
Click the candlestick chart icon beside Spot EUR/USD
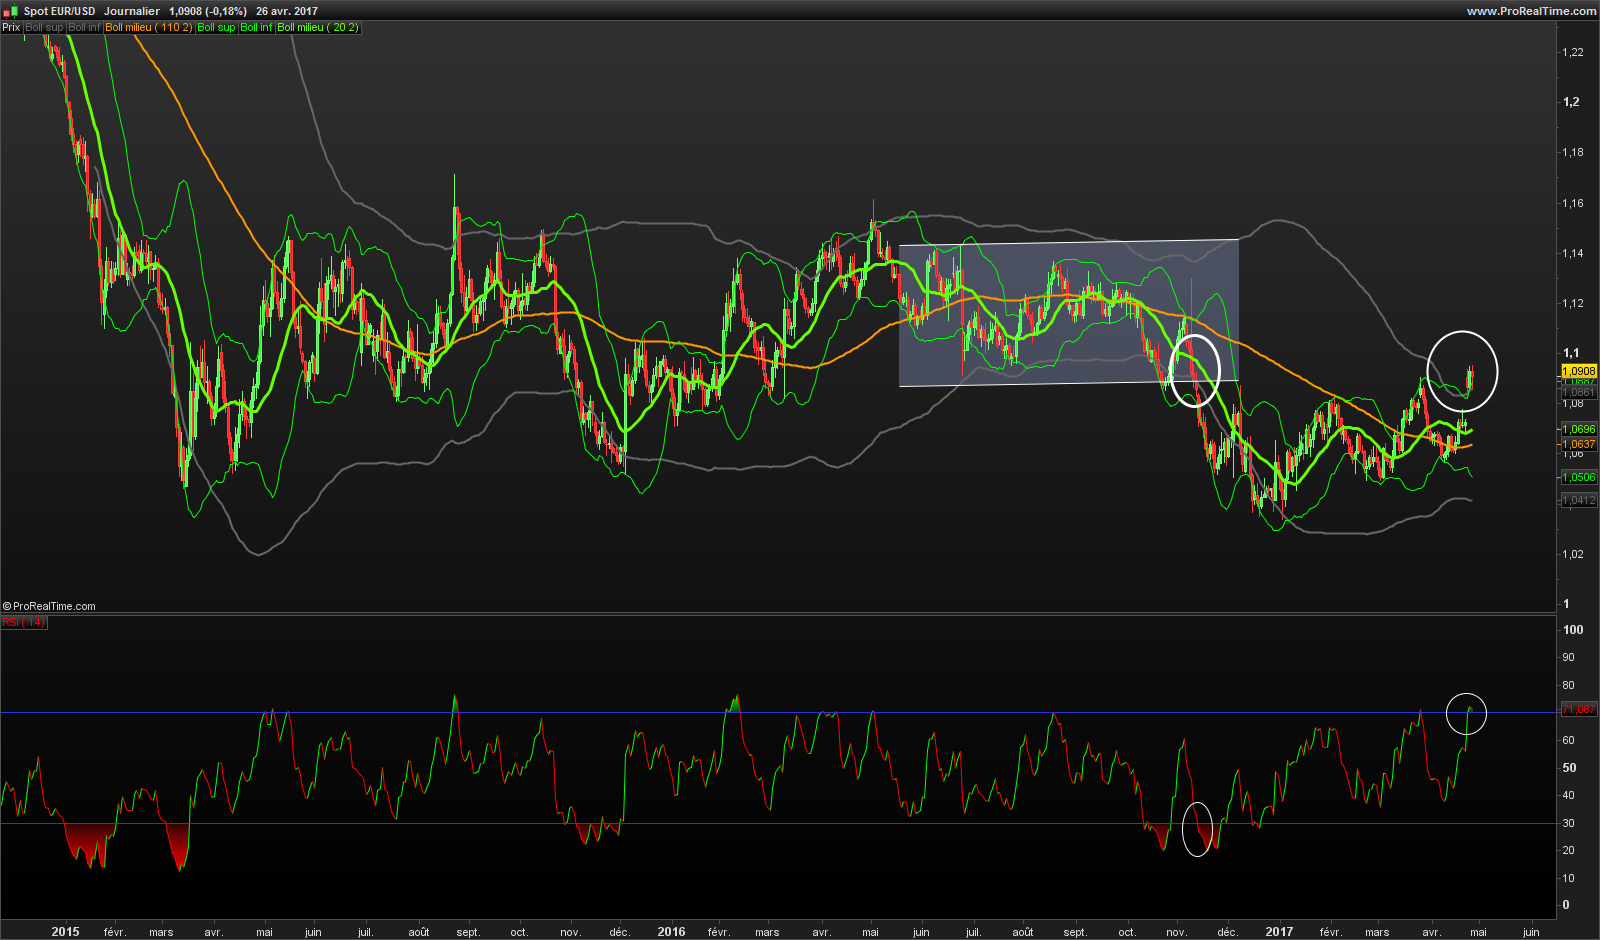(x=11, y=11)
